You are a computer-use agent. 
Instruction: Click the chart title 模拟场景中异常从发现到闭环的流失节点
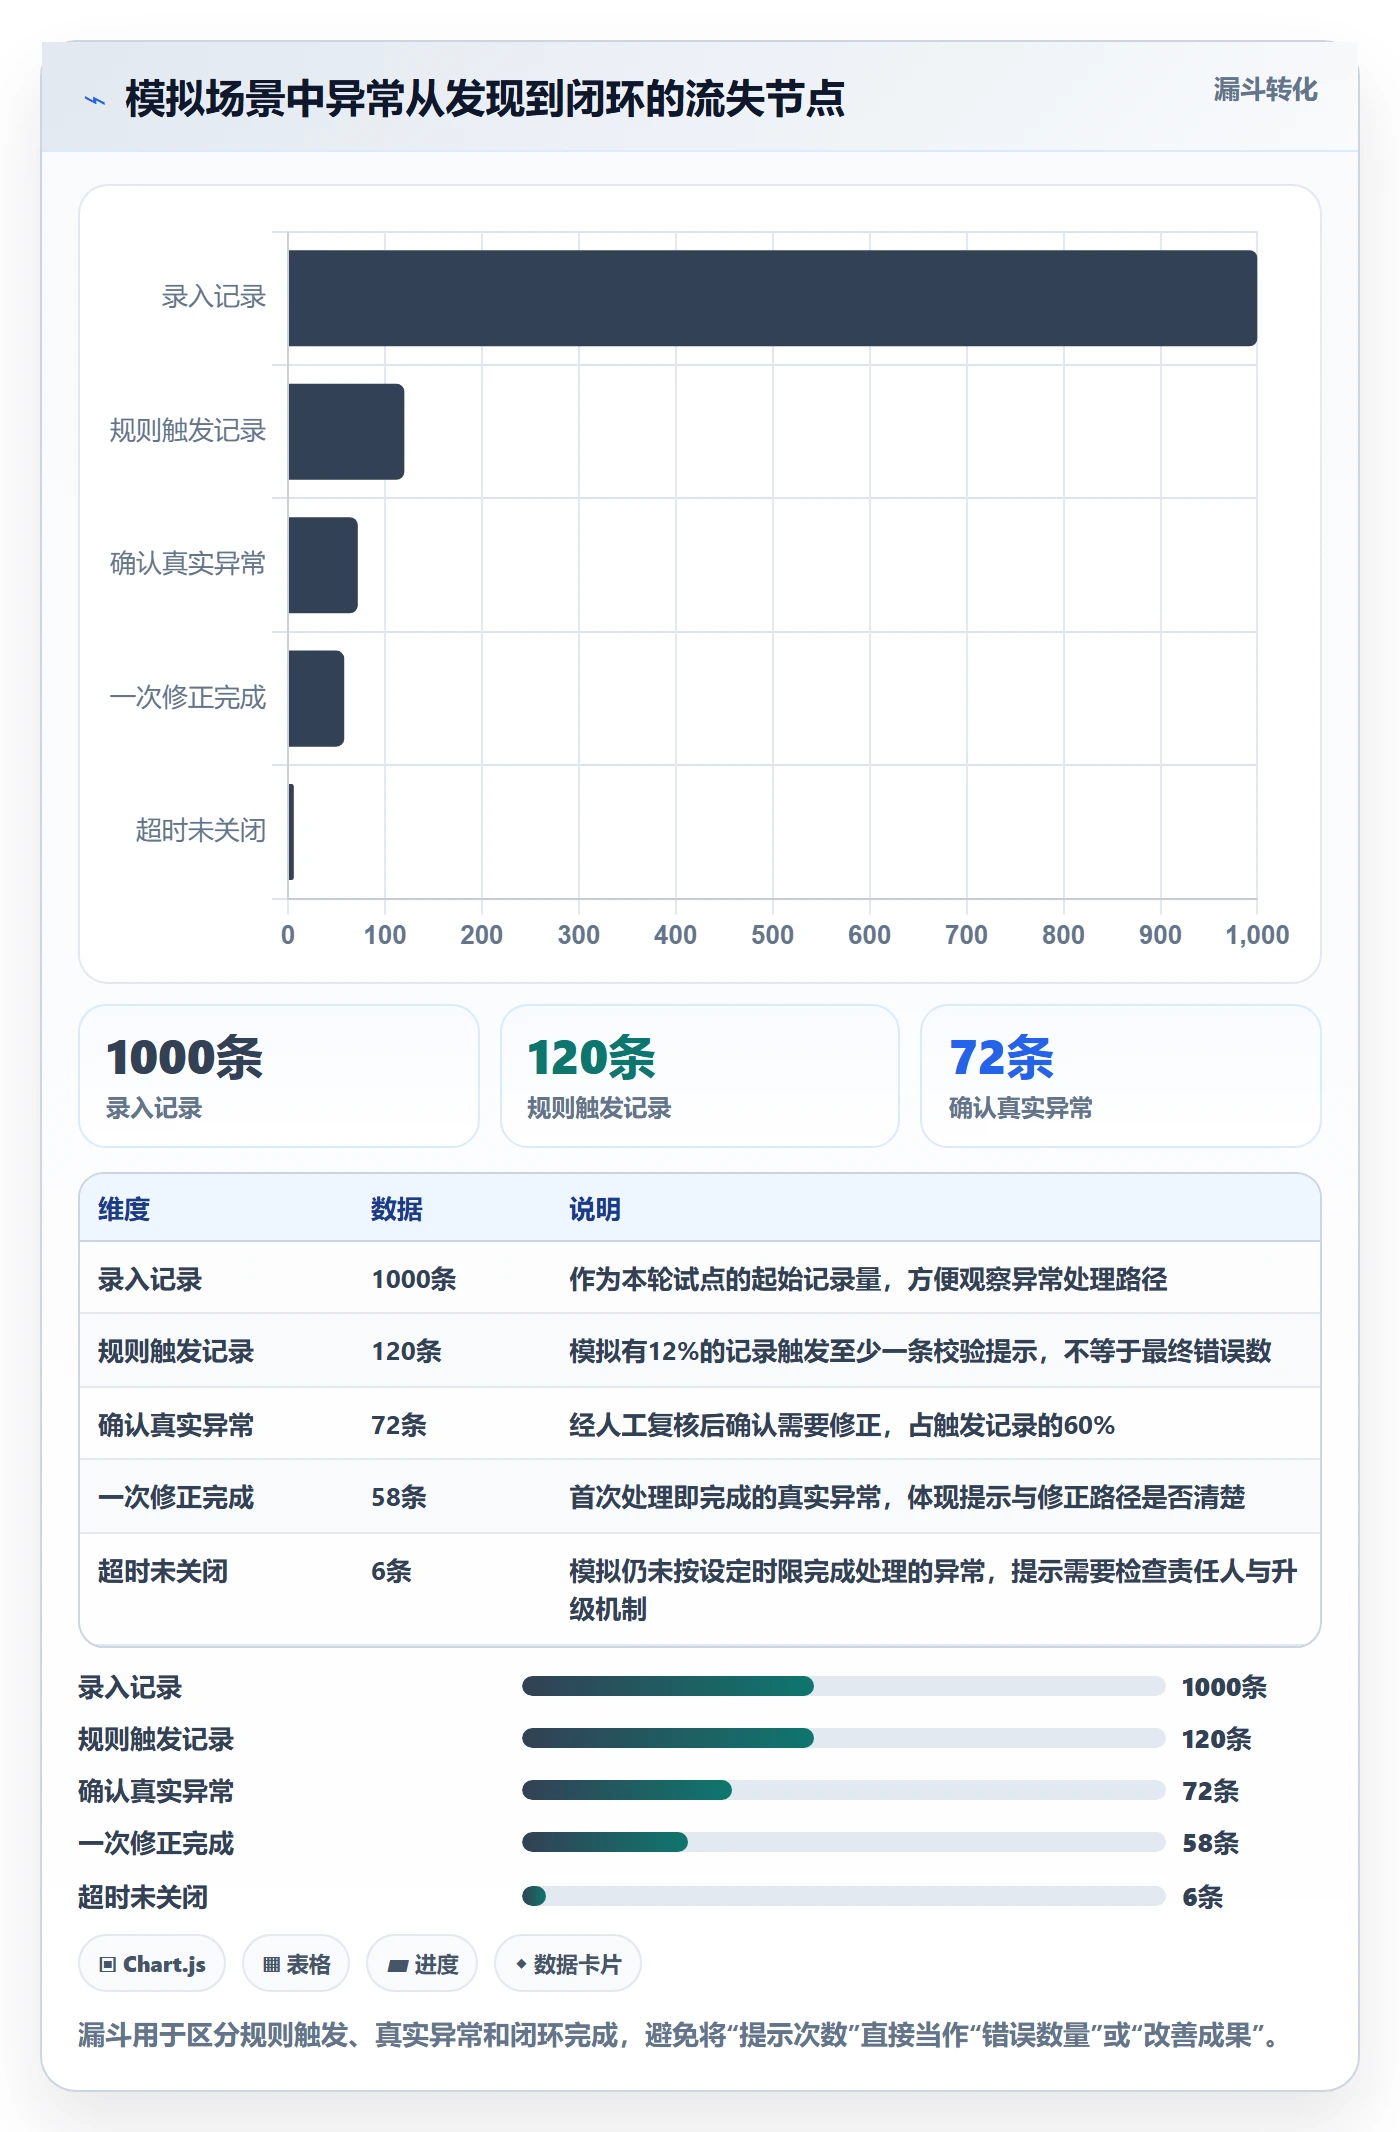pyautogui.click(x=485, y=99)
